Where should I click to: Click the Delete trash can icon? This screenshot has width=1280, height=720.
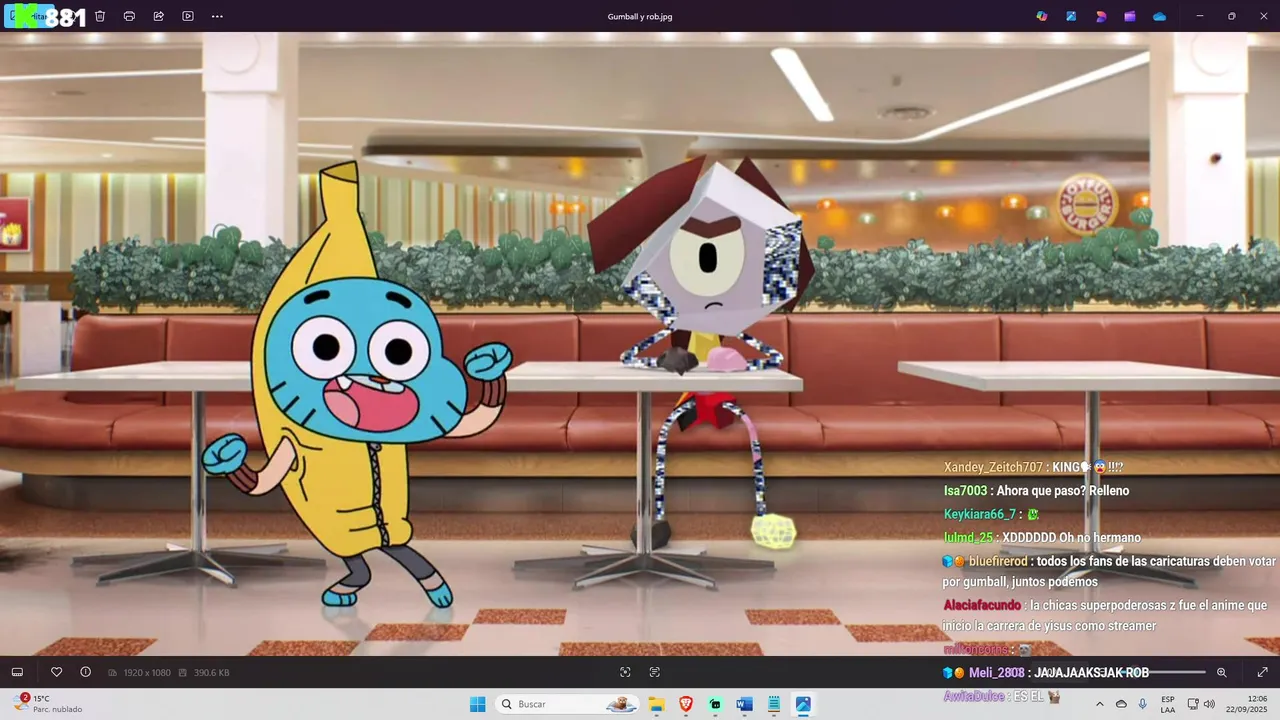point(100,16)
